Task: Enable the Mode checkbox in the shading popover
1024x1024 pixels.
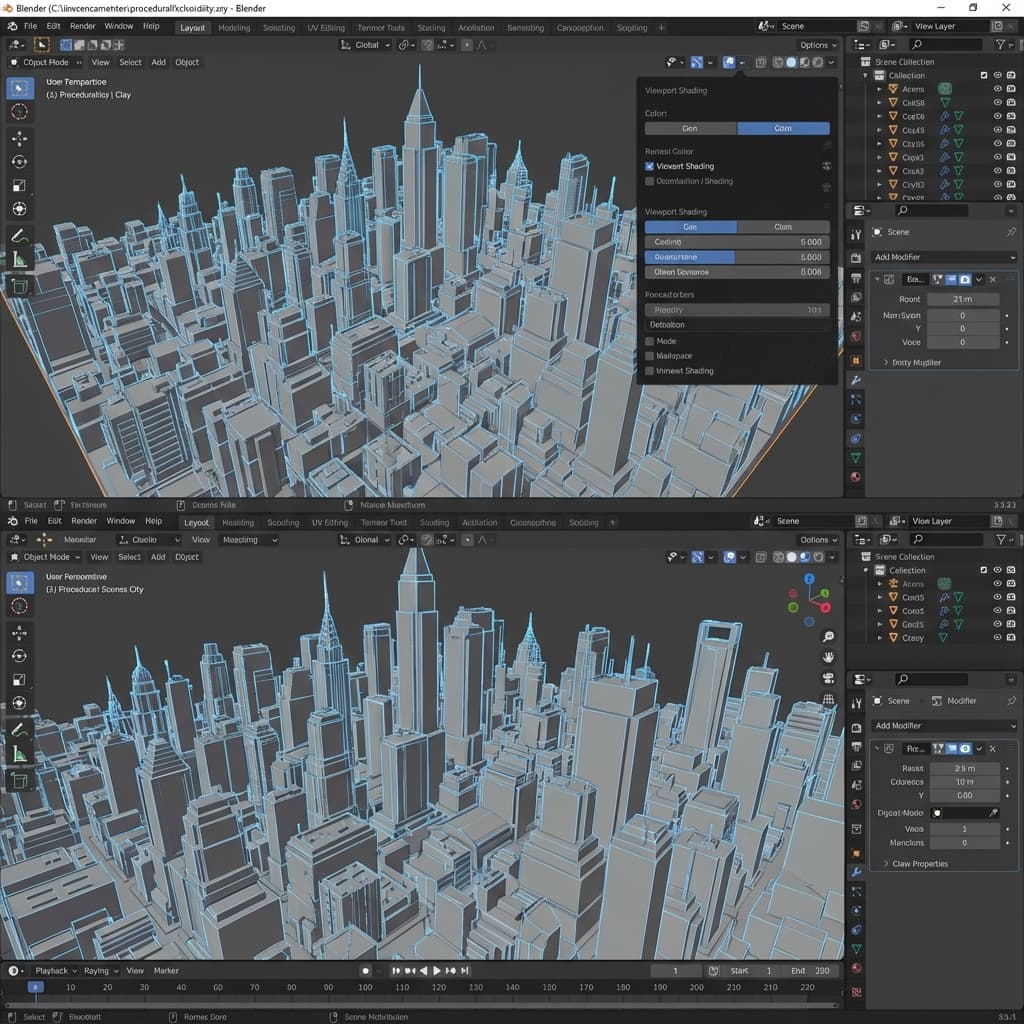Action: (x=651, y=341)
